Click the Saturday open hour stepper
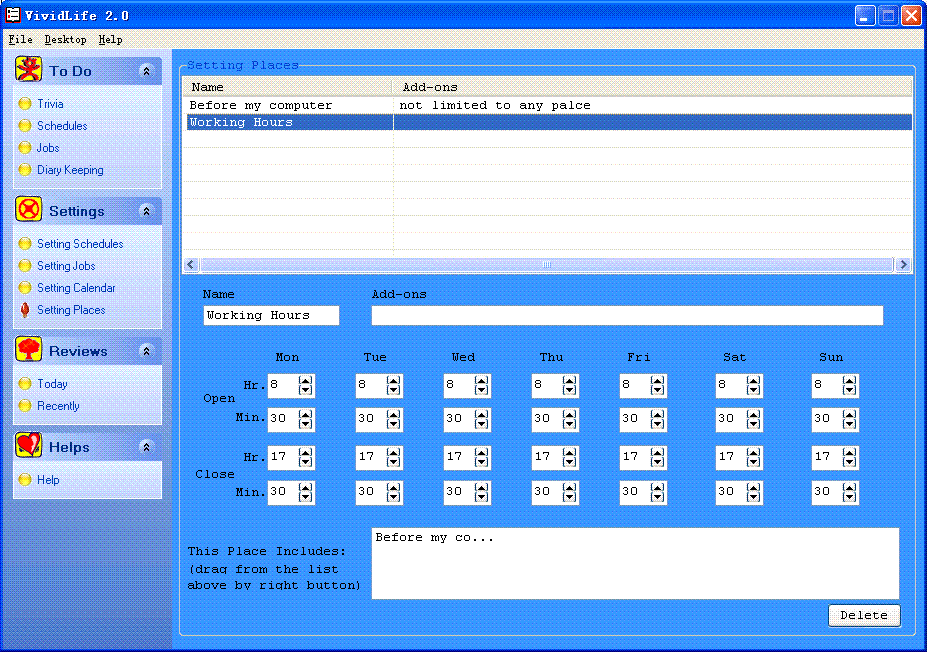 pos(754,385)
